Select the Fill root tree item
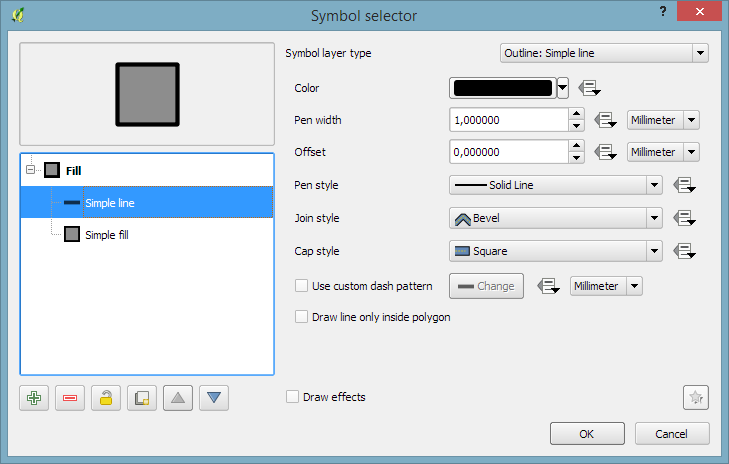The height and width of the screenshot is (464, 729). pyautogui.click(x=73, y=170)
